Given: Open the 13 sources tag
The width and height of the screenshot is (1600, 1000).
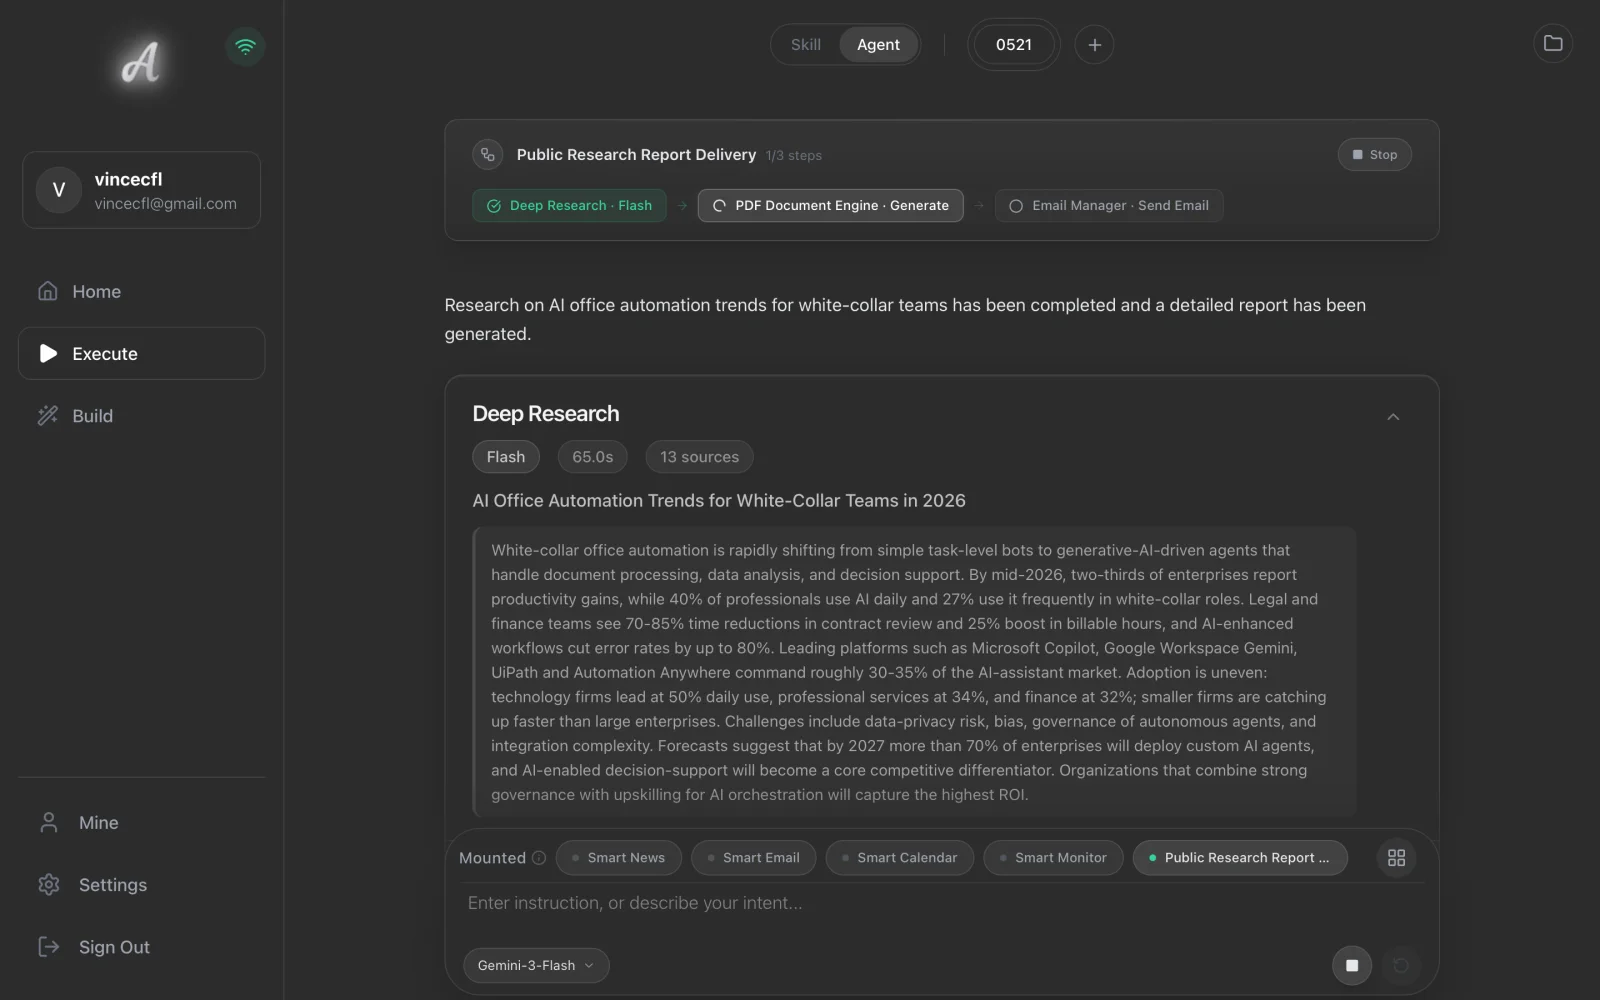Looking at the screenshot, I should 699,457.
